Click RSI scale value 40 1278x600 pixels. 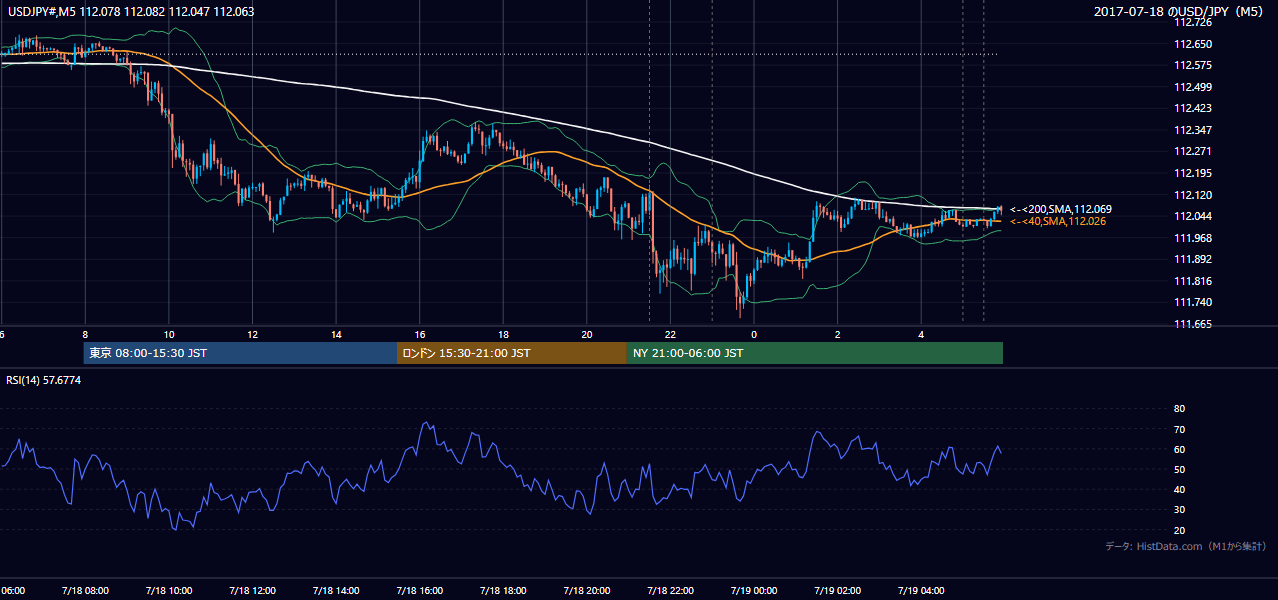pyautogui.click(x=1179, y=489)
